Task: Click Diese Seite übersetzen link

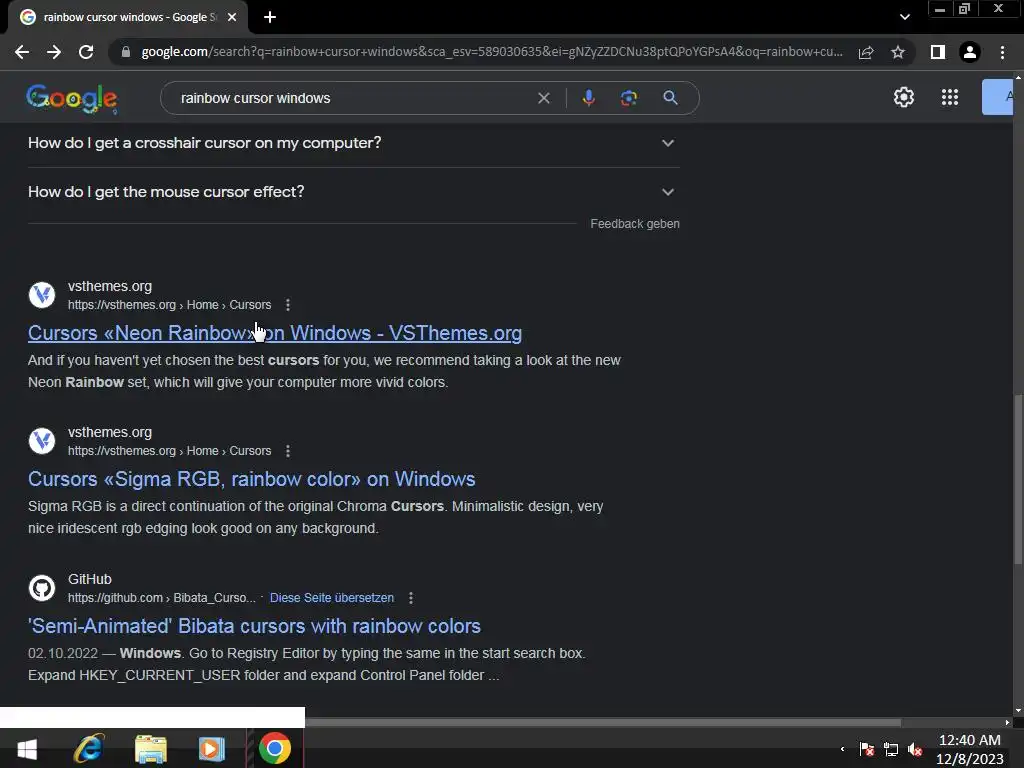Action: point(332,598)
